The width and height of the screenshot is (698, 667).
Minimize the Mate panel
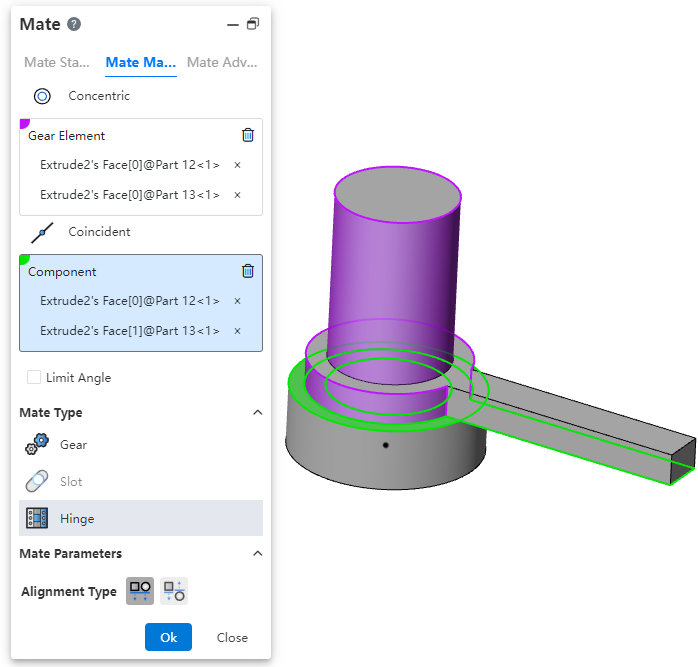[x=233, y=25]
